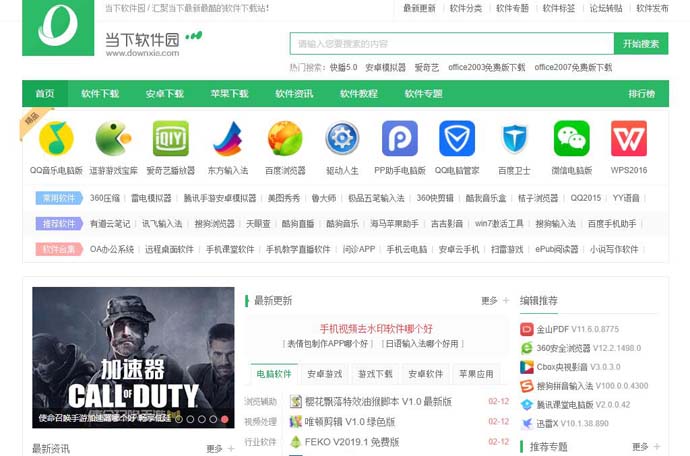This screenshot has height=456, width=690.
Task: Click the 浏览辅助 category label
Action: [x=261, y=401]
